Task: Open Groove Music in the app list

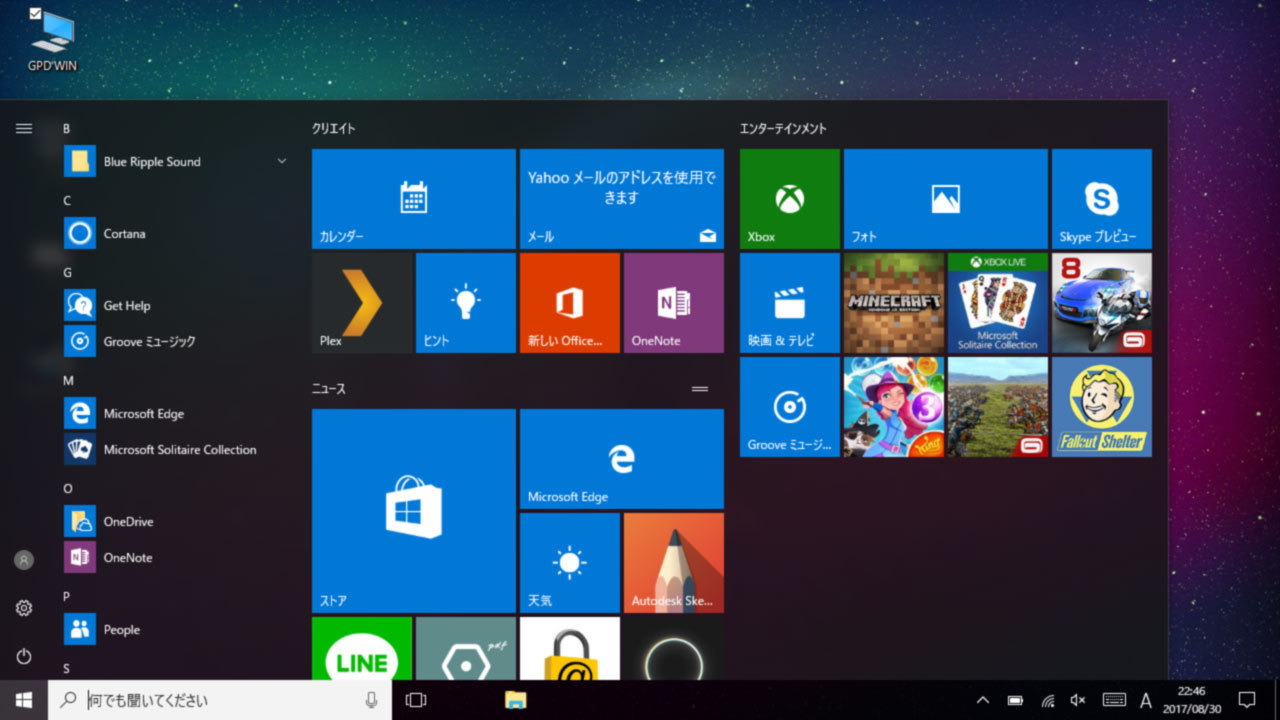Action: [x=177, y=341]
